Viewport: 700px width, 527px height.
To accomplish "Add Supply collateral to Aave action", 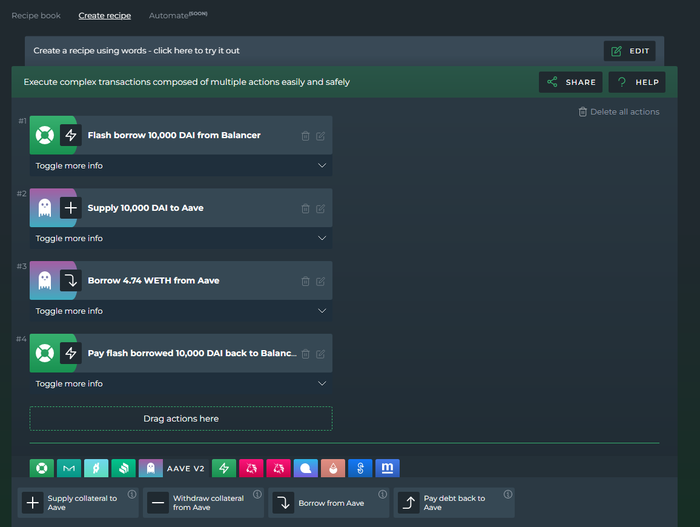I will tap(78, 503).
